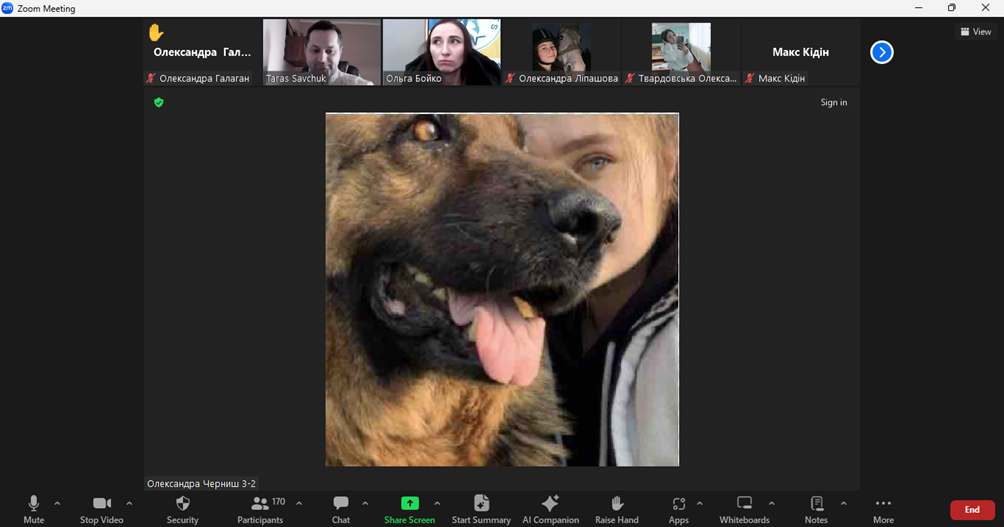Viewport: 1004px width, 527px height.
Task: Expand arrow next to Apps
Action: click(699, 504)
